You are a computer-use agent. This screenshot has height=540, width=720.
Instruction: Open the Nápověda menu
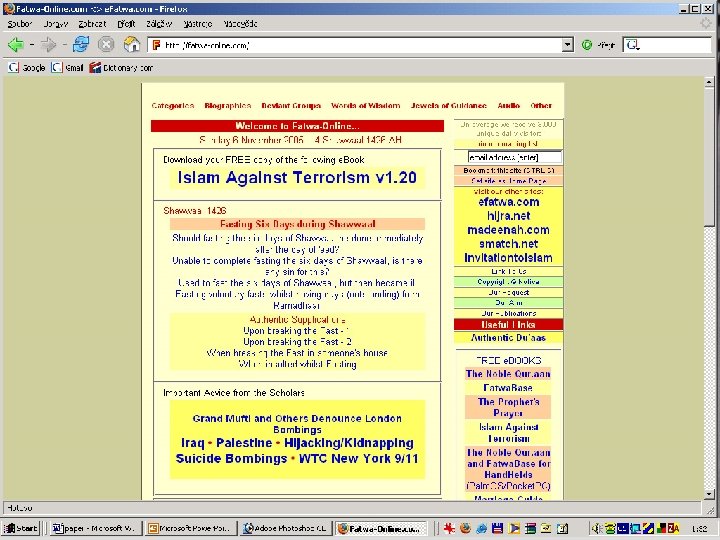(x=240, y=24)
